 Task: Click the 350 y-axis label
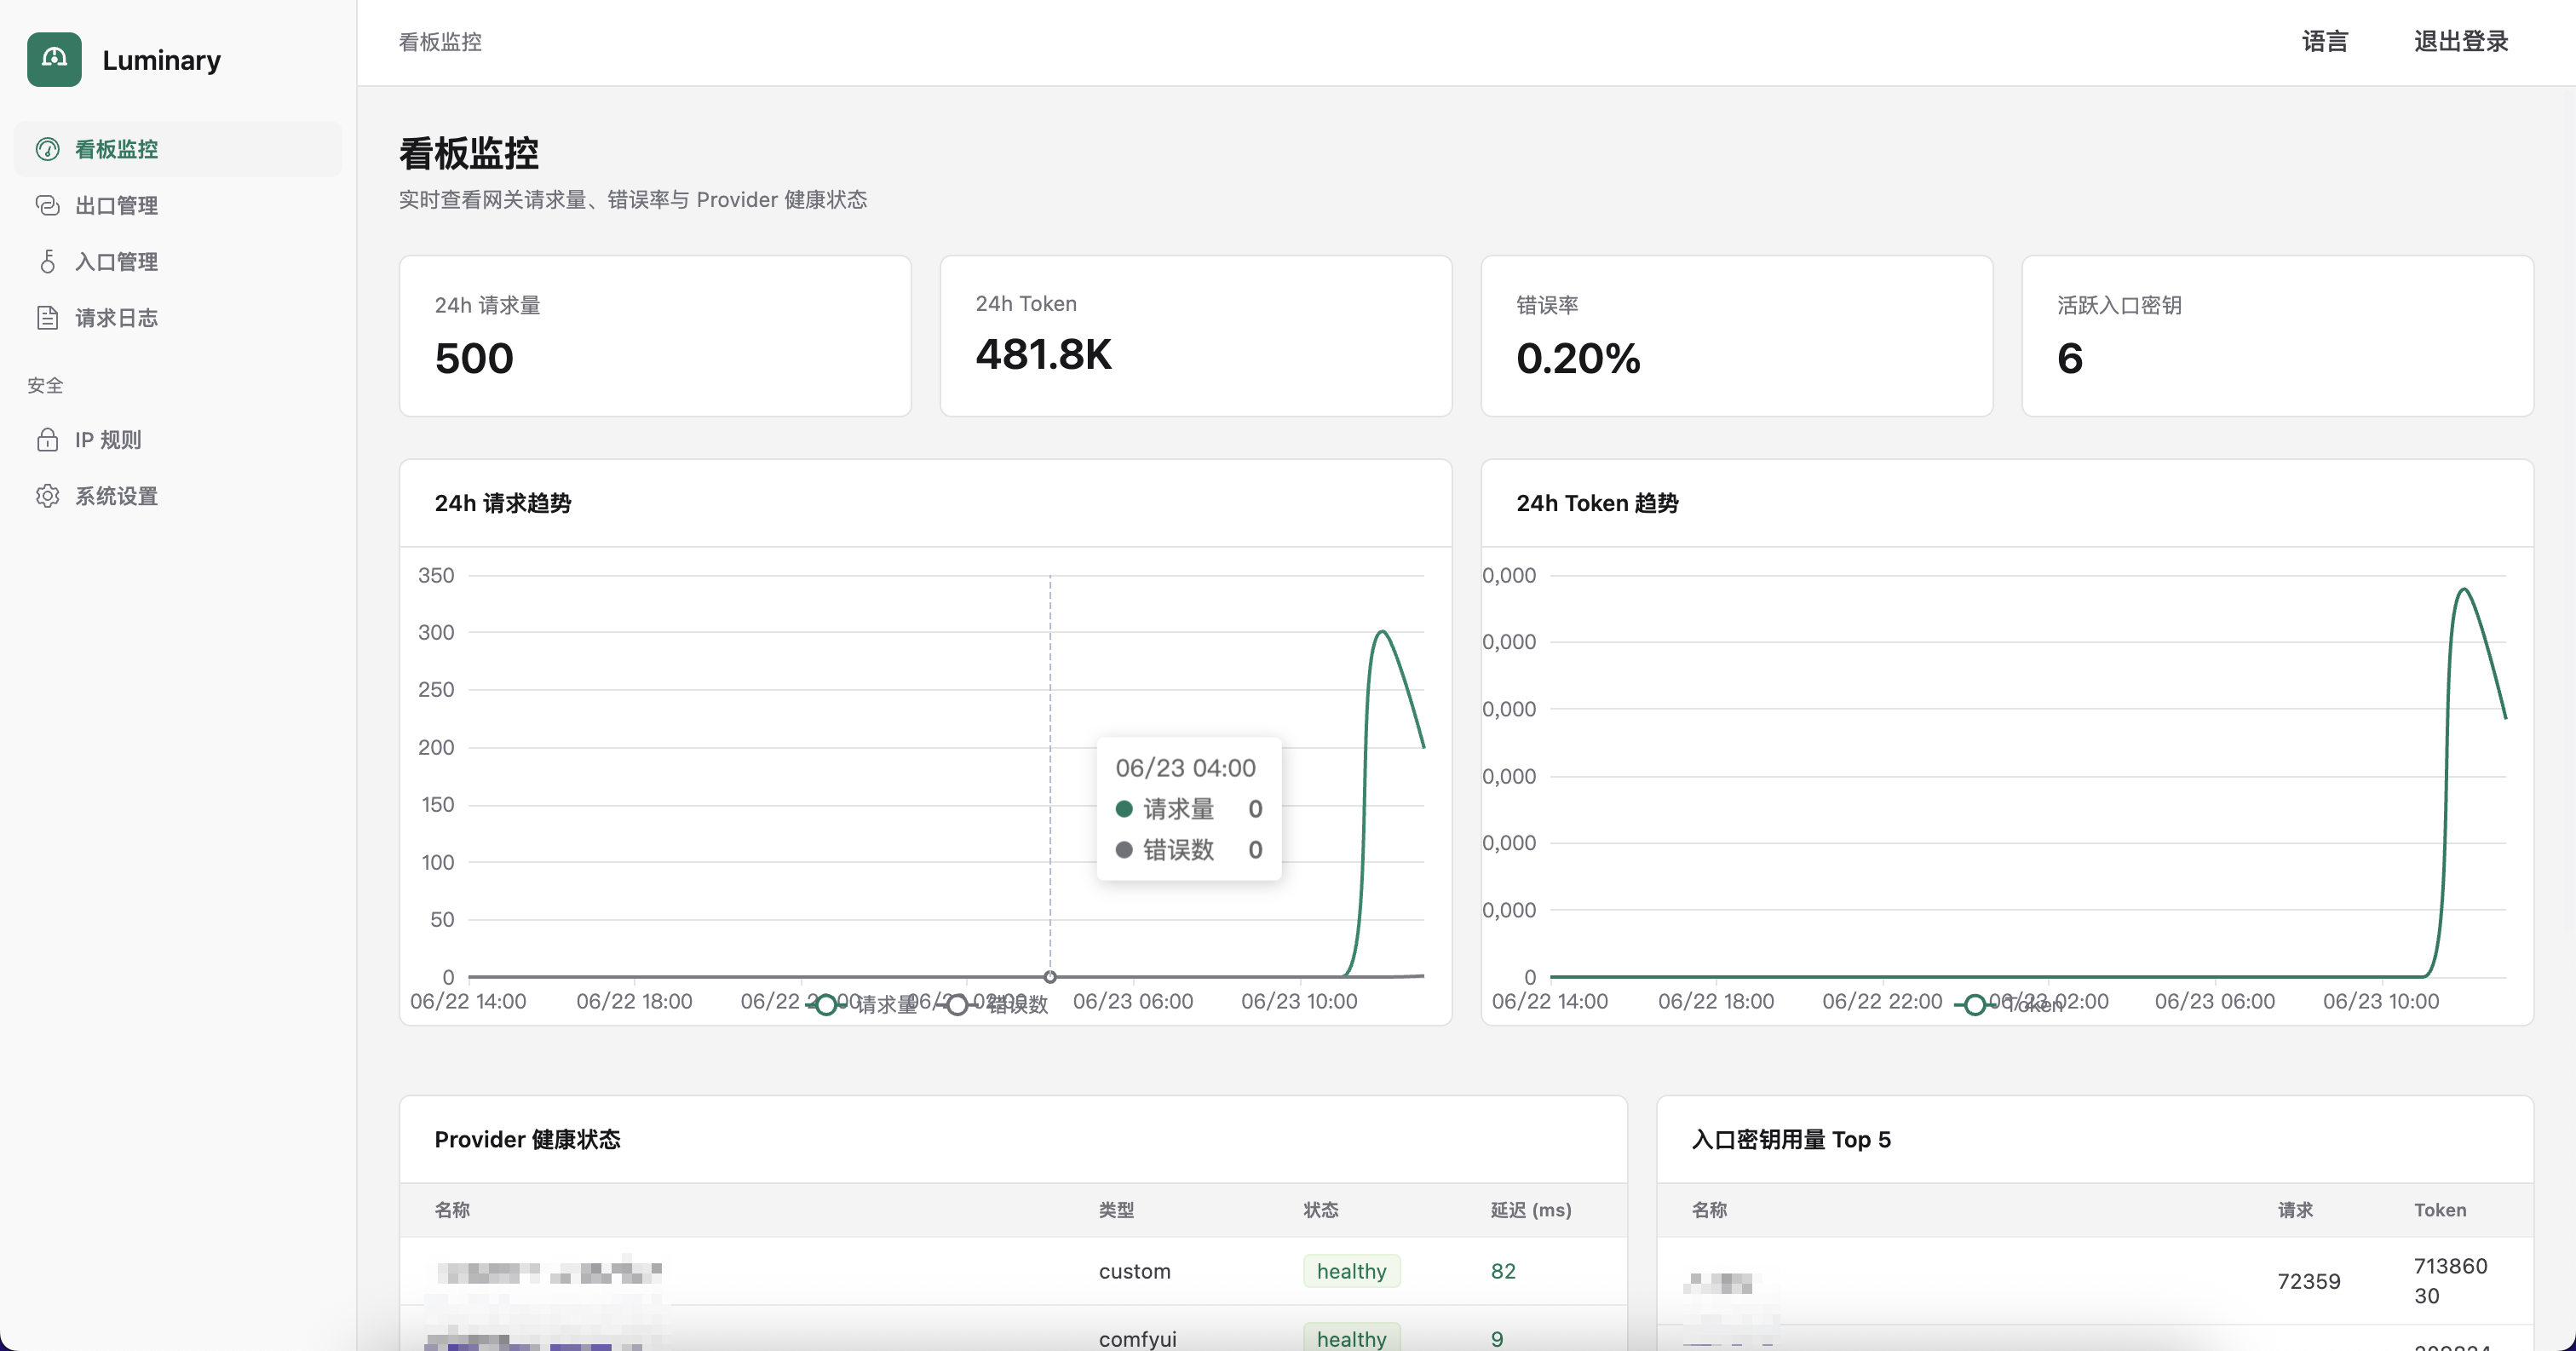436,575
